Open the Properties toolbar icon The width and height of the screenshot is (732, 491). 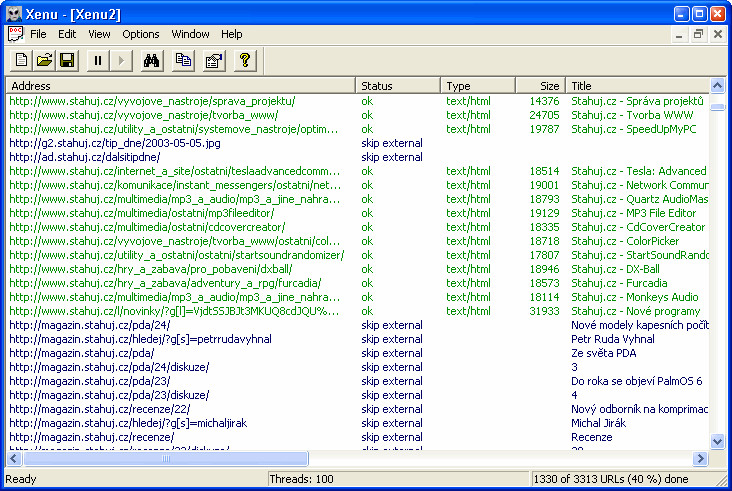coord(214,61)
